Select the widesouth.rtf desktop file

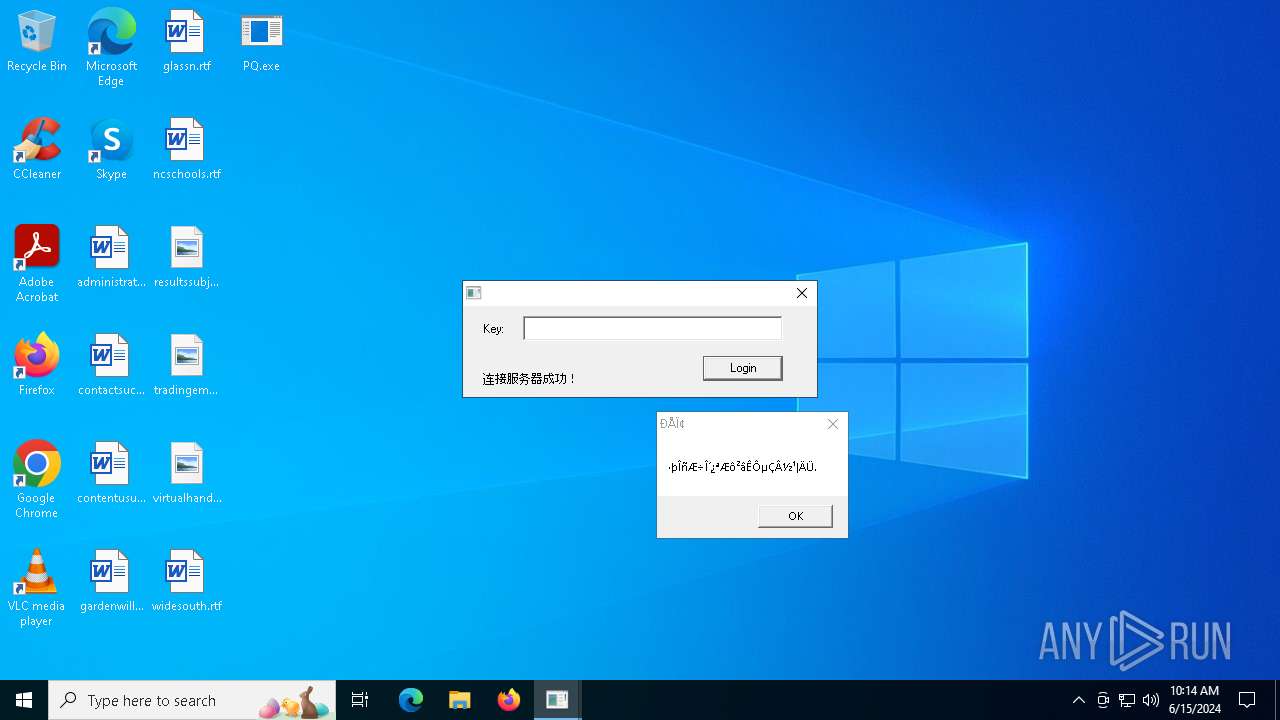point(186,581)
